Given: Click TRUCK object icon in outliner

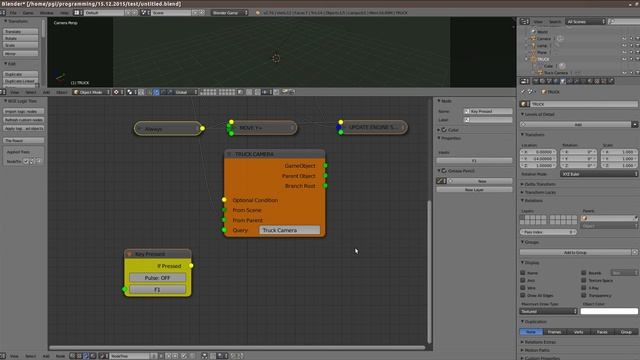Looking at the screenshot, I should [533, 59].
